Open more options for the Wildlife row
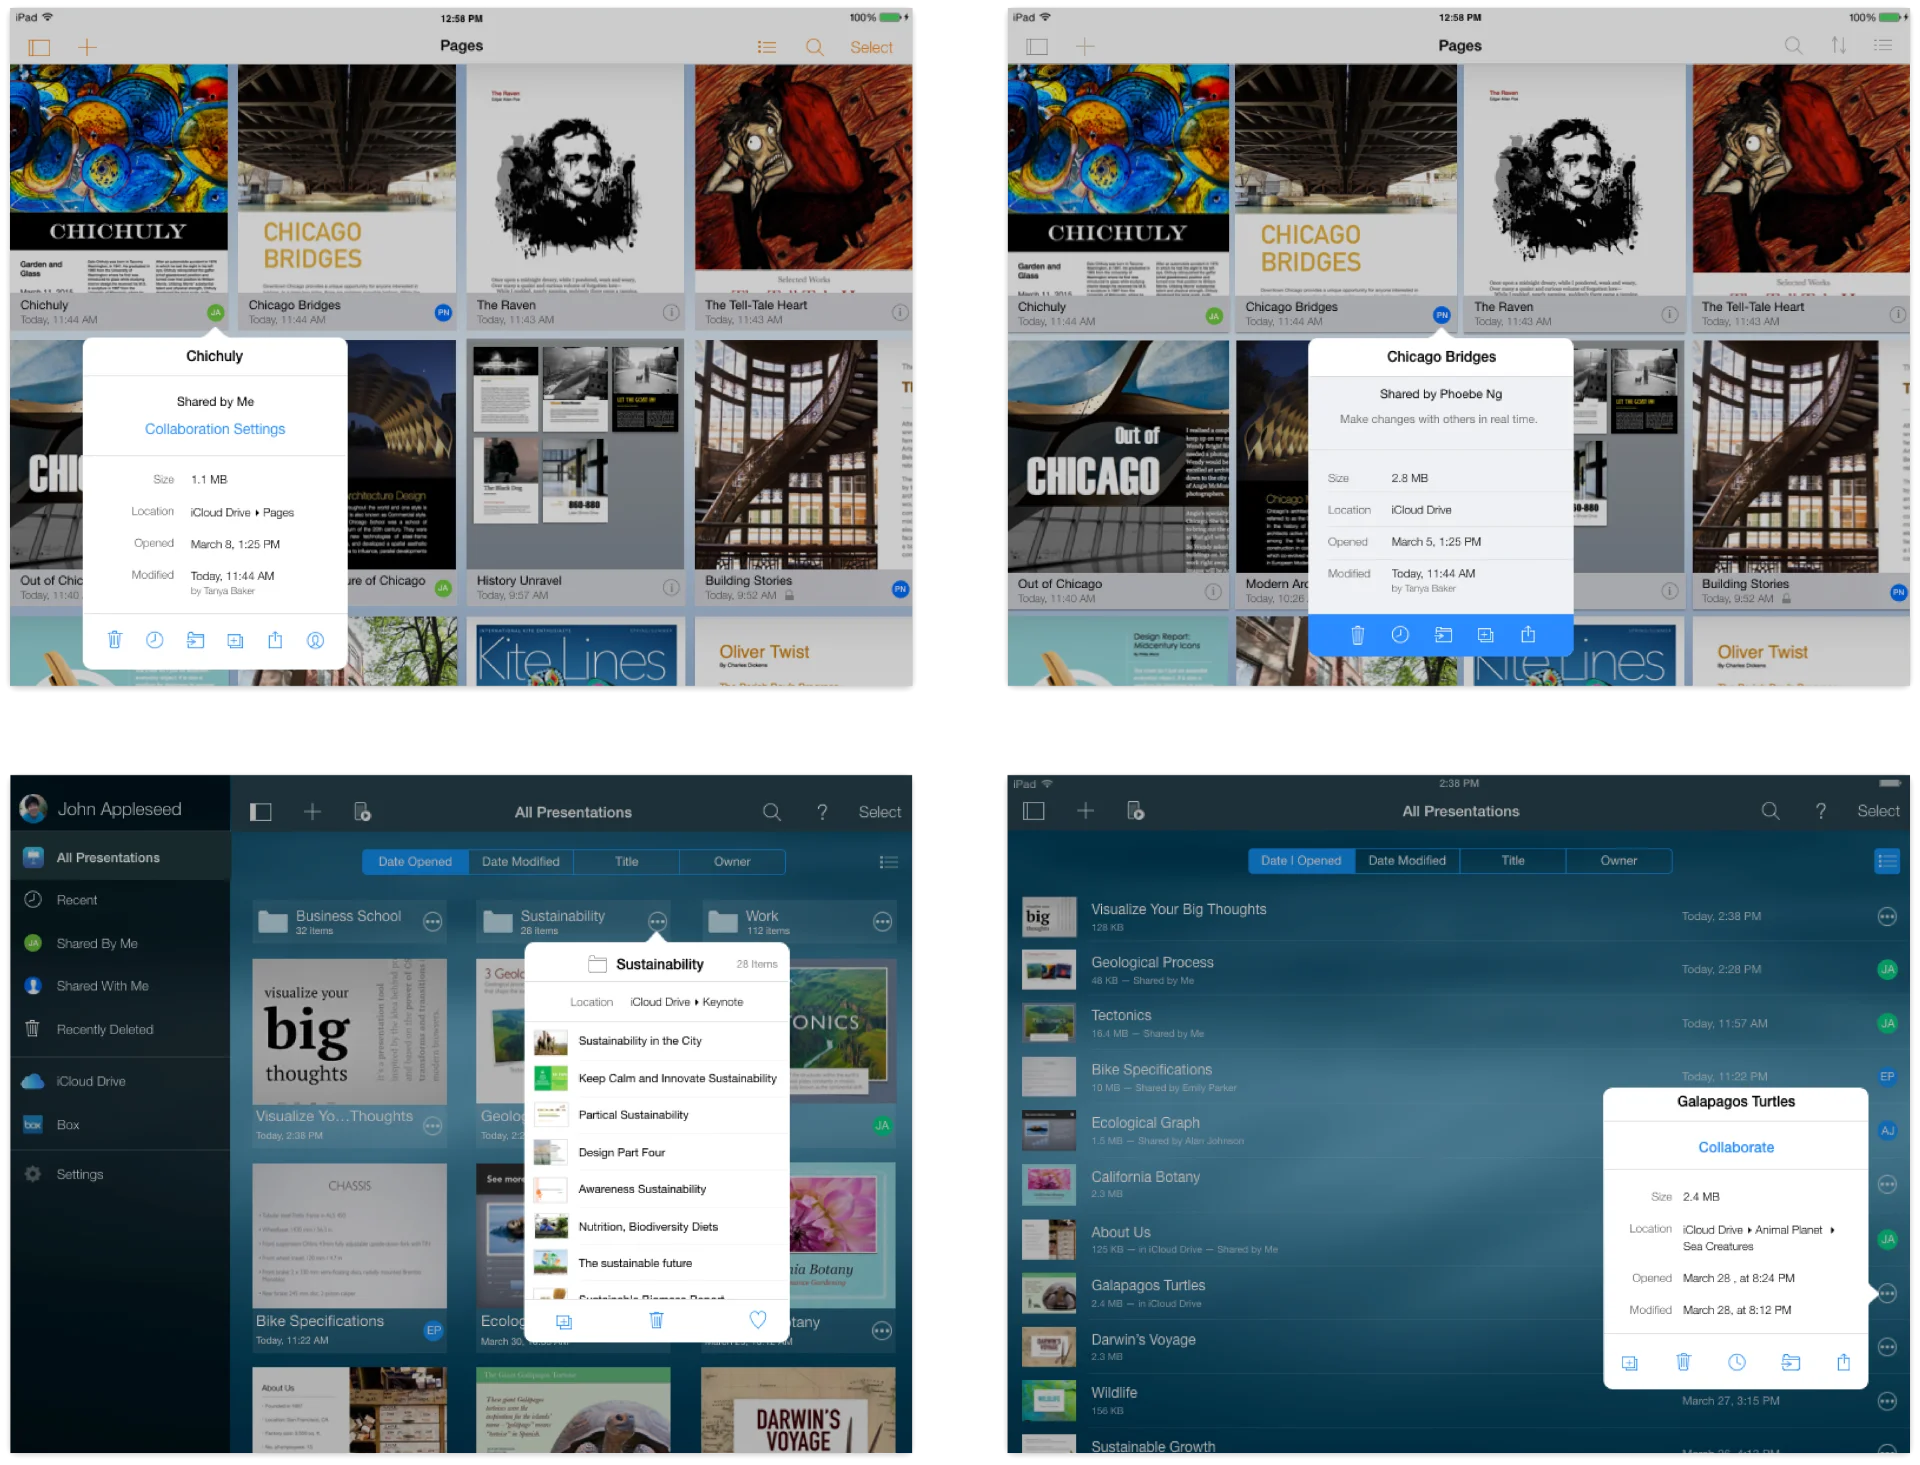 (x=1886, y=1401)
